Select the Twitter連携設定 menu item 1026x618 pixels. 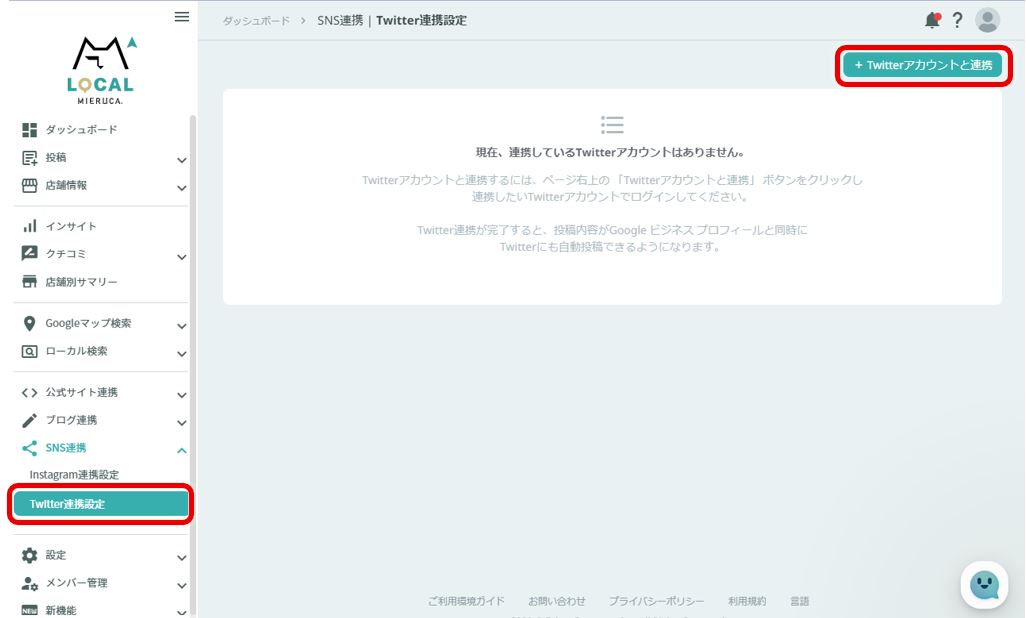(101, 504)
